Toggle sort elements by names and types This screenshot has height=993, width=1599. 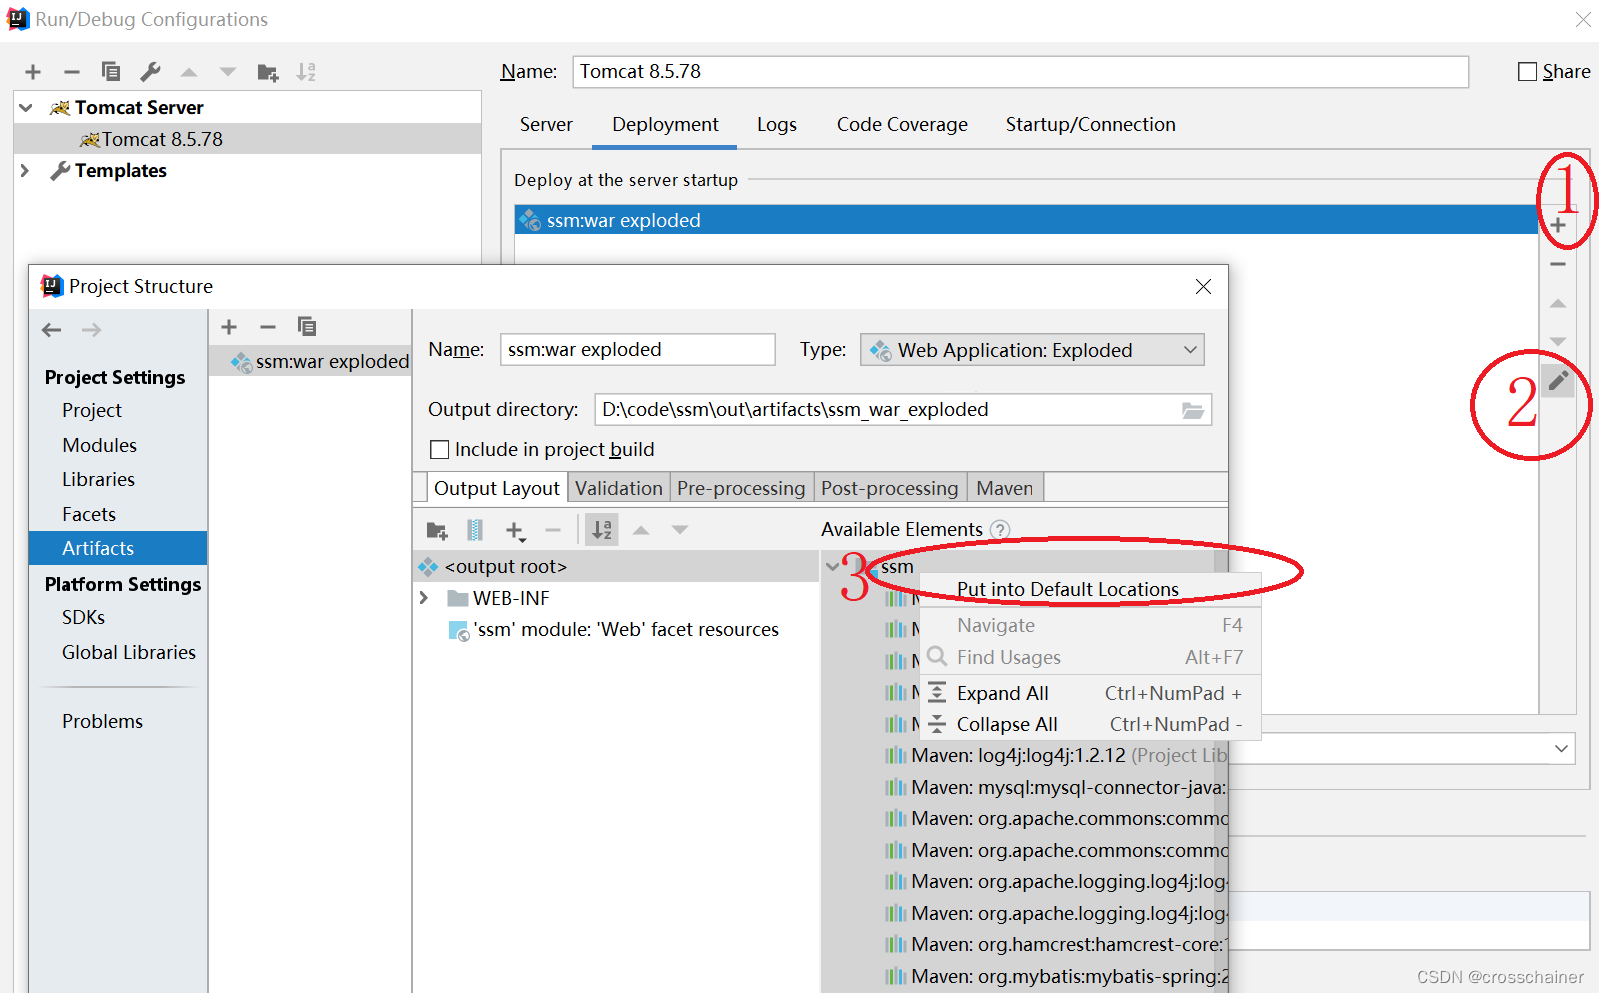[602, 530]
